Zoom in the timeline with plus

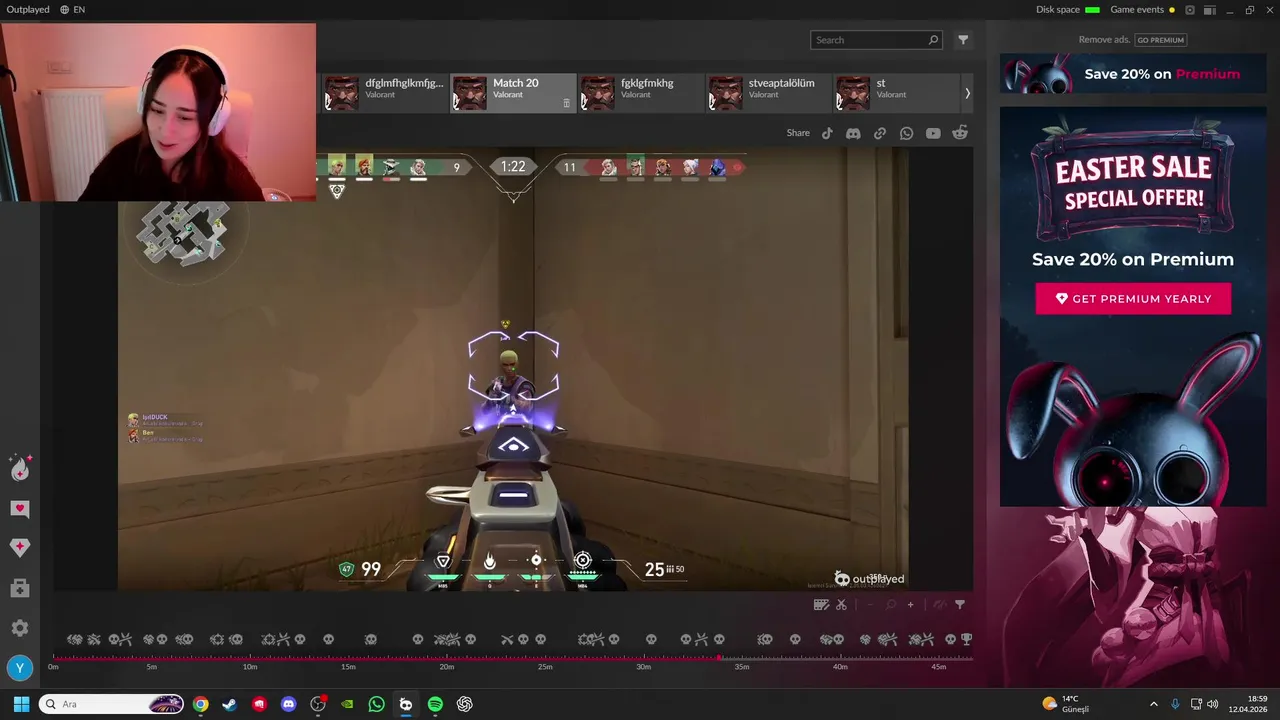coord(910,604)
